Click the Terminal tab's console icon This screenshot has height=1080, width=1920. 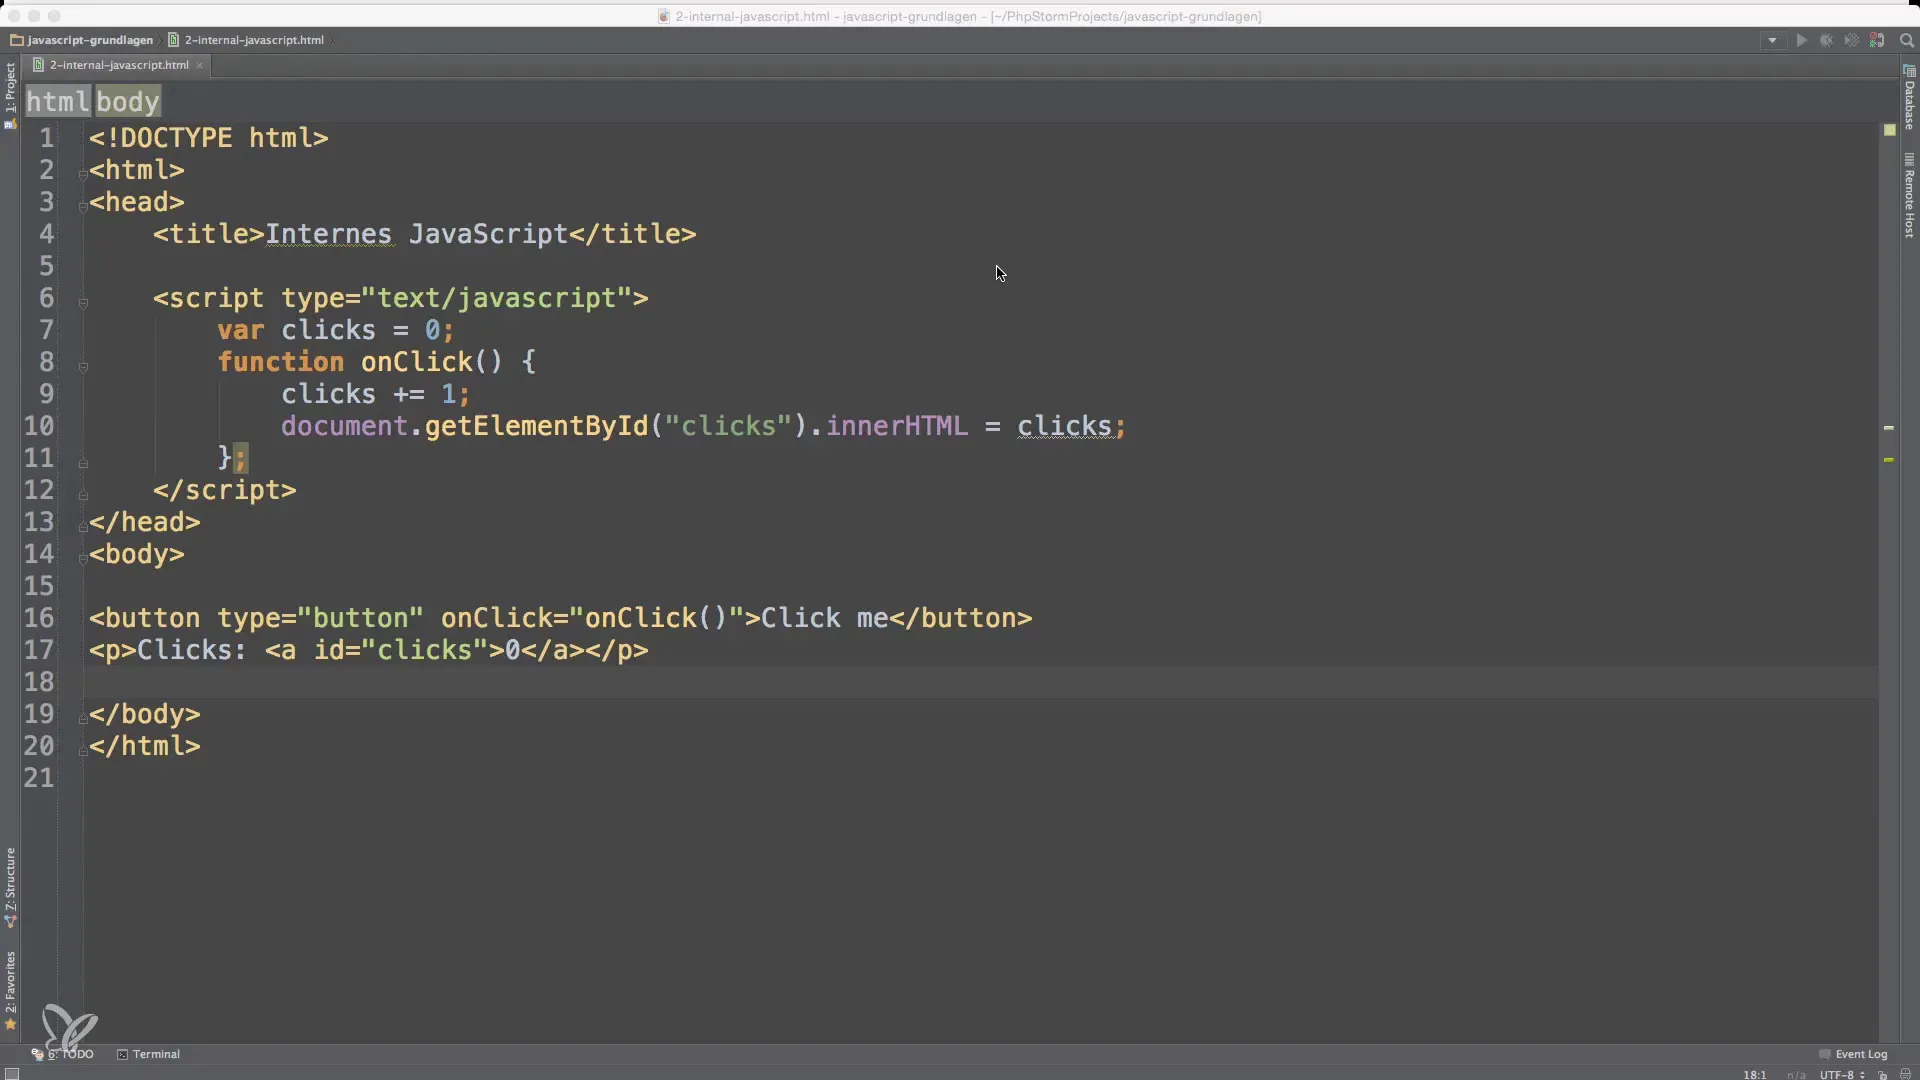pyautogui.click(x=123, y=1054)
